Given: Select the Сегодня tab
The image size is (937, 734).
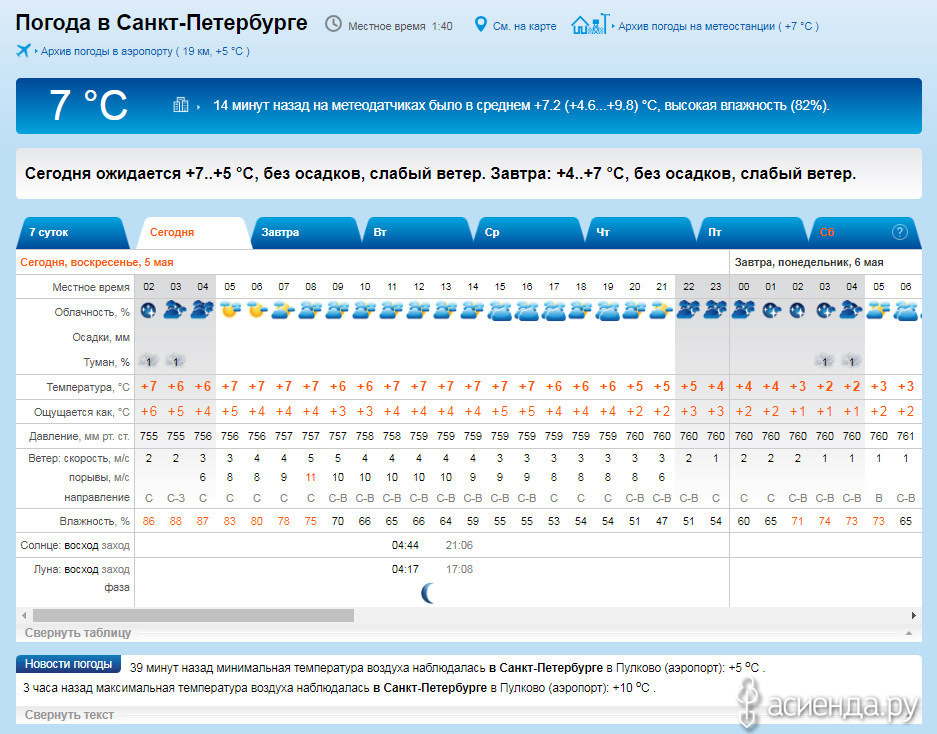Looking at the screenshot, I should [x=192, y=233].
